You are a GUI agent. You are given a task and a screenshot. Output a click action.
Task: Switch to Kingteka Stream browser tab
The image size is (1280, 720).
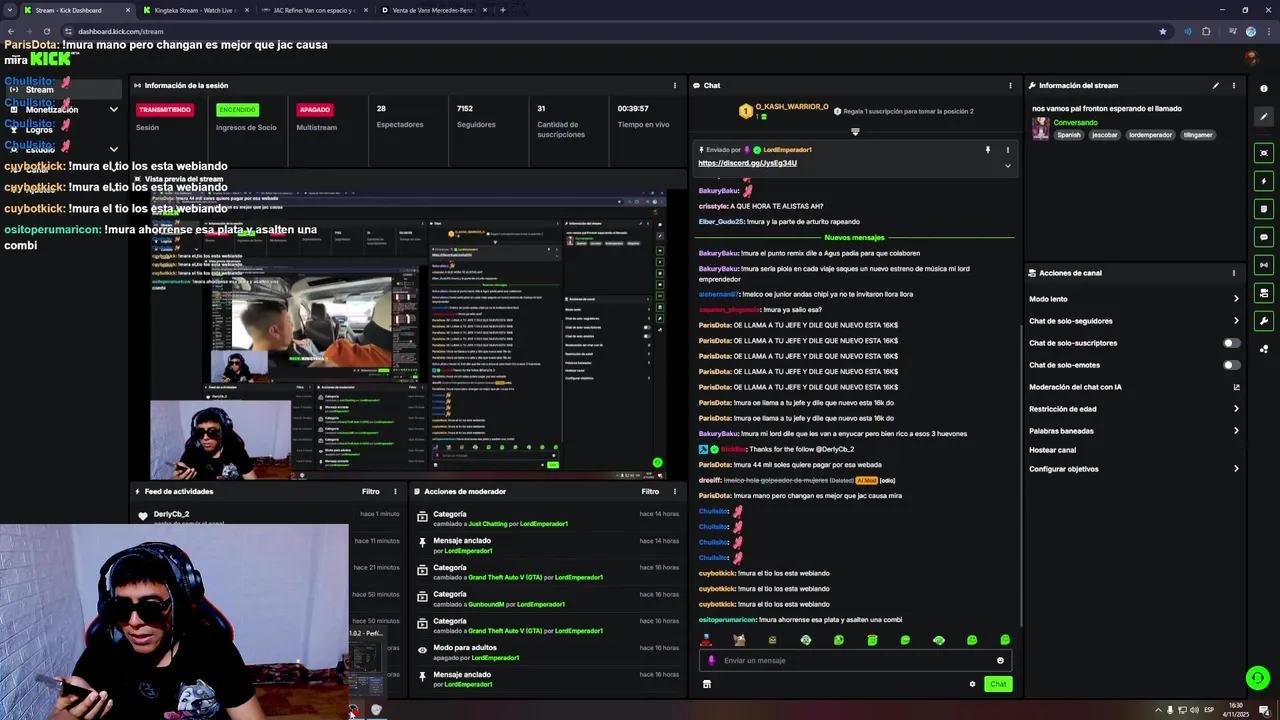click(195, 10)
